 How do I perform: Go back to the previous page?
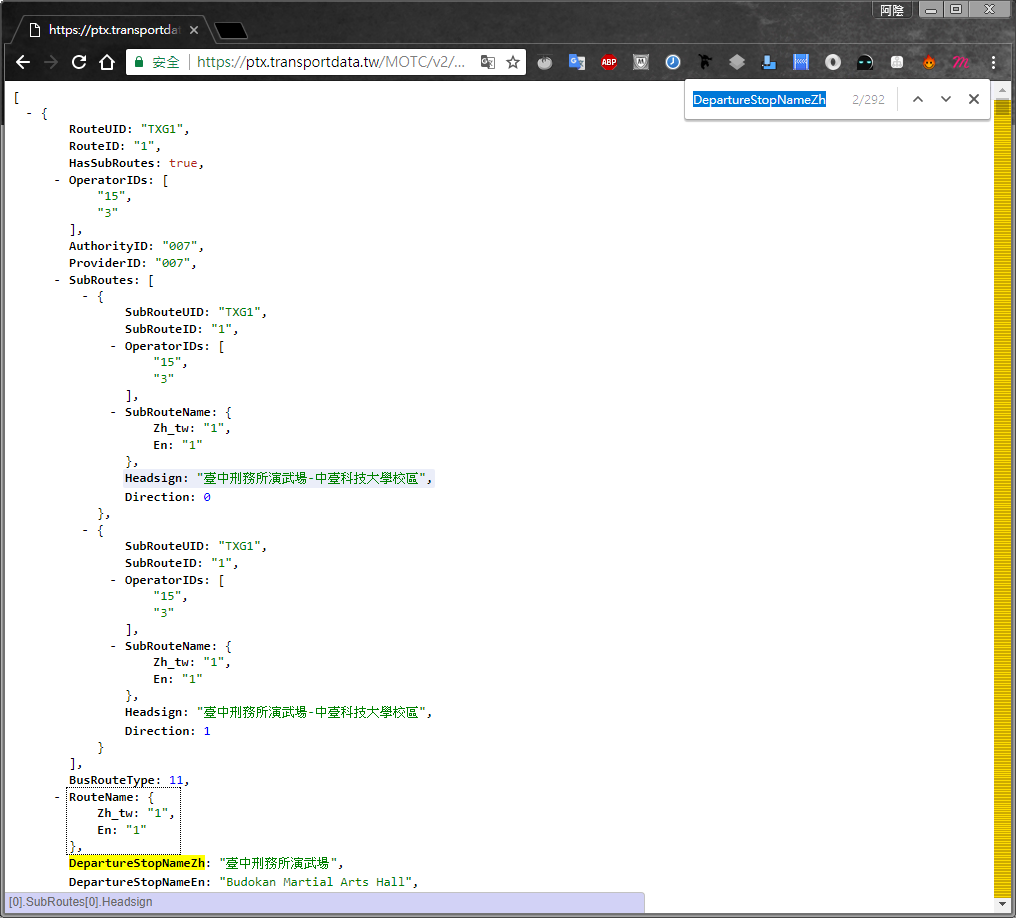tap(23, 62)
